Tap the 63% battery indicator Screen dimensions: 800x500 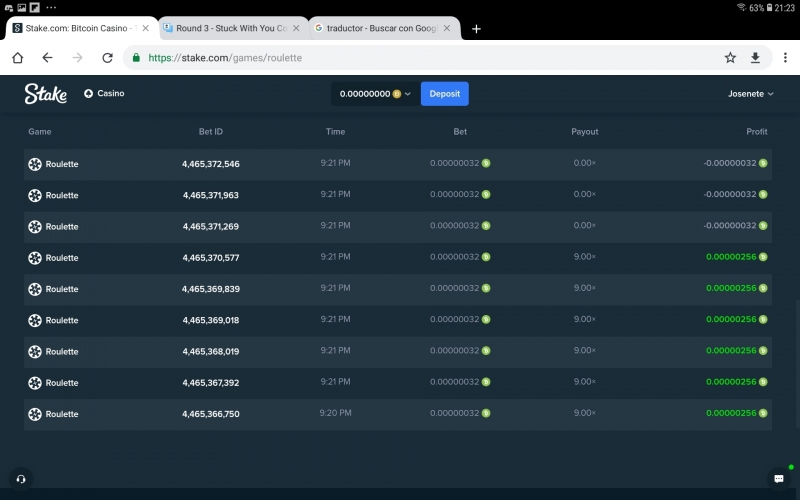[761, 8]
